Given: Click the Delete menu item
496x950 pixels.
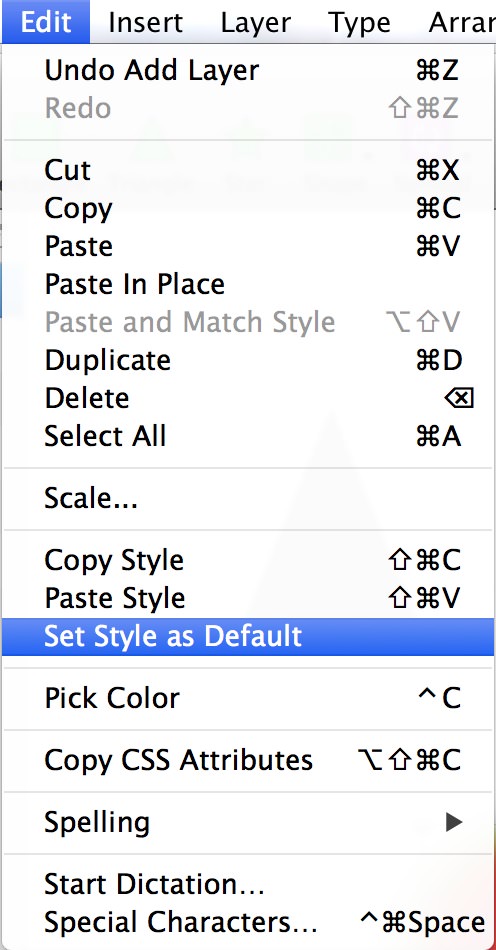Looking at the screenshot, I should (248, 398).
